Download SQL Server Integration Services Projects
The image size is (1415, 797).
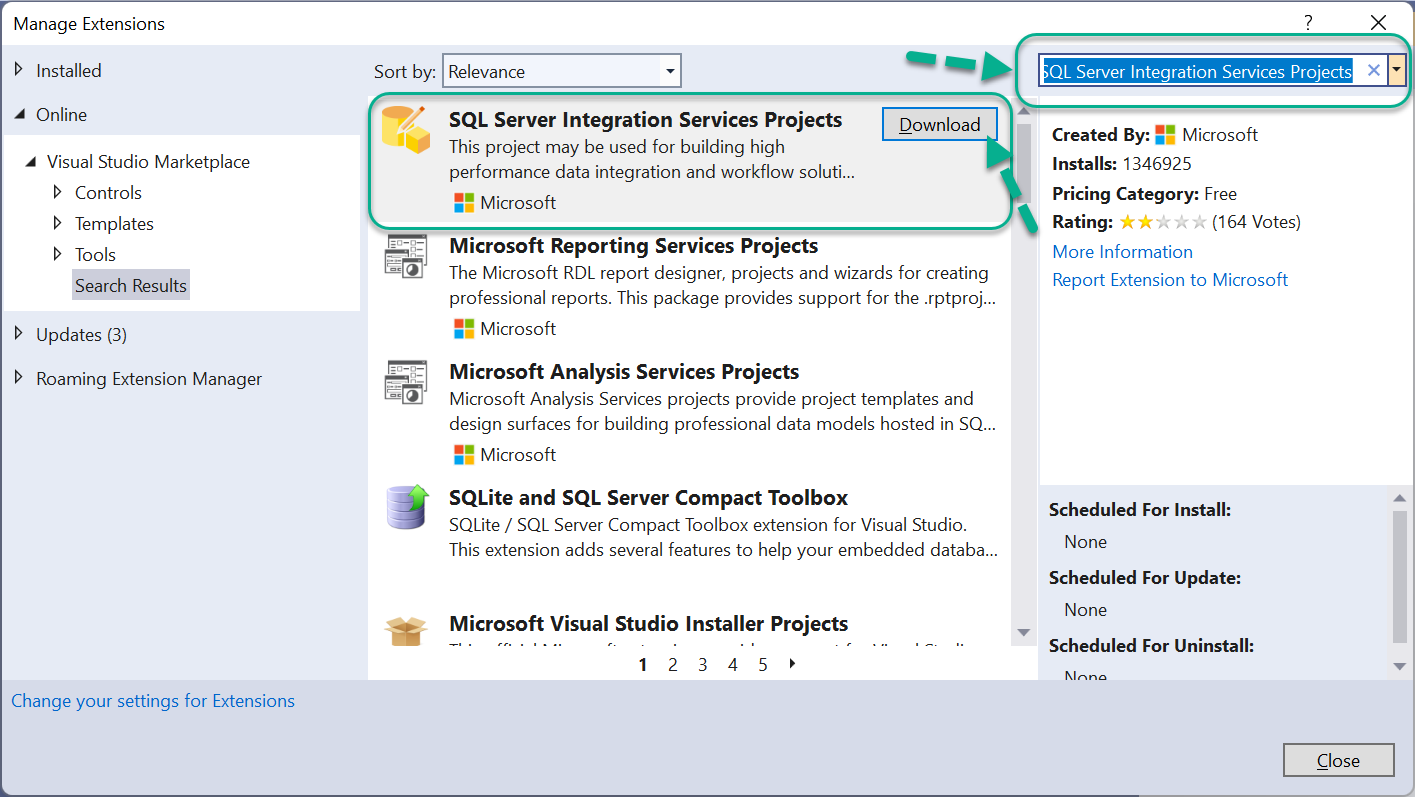pyautogui.click(x=940, y=124)
